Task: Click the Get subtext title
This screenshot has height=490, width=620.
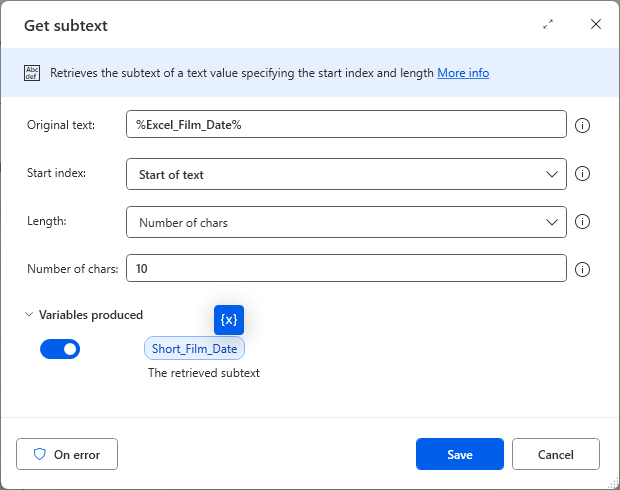Action: (66, 26)
